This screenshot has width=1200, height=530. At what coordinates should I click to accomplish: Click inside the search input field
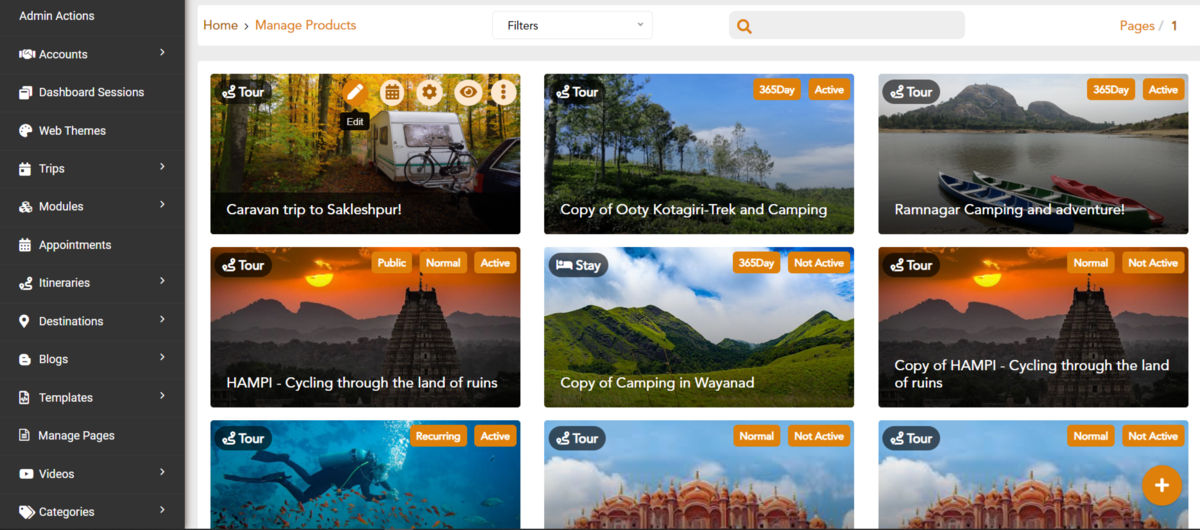[x=847, y=25]
